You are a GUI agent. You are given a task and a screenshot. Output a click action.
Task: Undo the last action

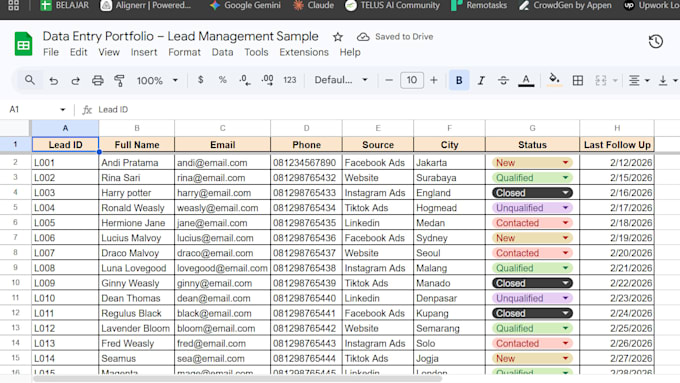coord(53,81)
